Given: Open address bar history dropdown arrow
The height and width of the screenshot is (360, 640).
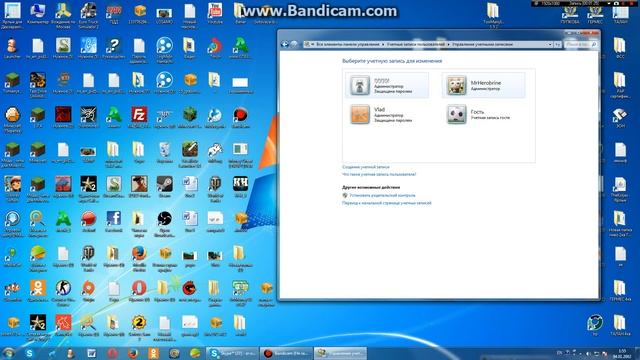Looking at the screenshot, I should point(550,44).
